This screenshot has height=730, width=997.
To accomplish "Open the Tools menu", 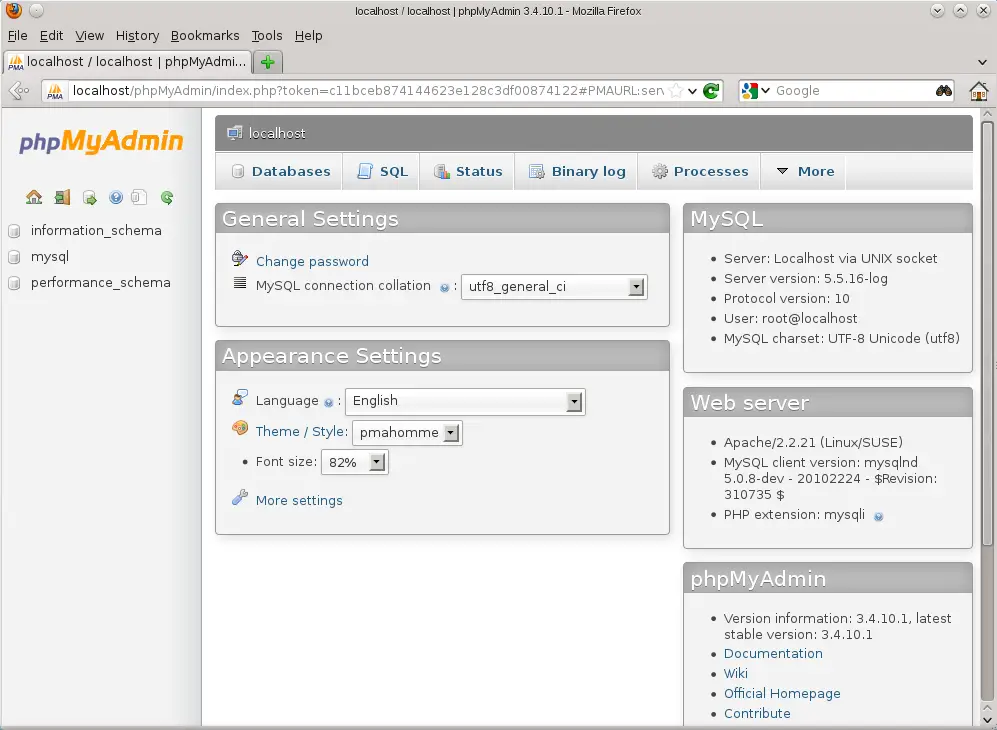I will (x=266, y=36).
